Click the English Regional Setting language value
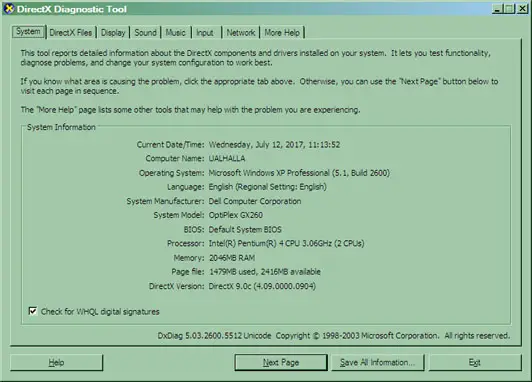The image size is (532, 382). [267, 187]
